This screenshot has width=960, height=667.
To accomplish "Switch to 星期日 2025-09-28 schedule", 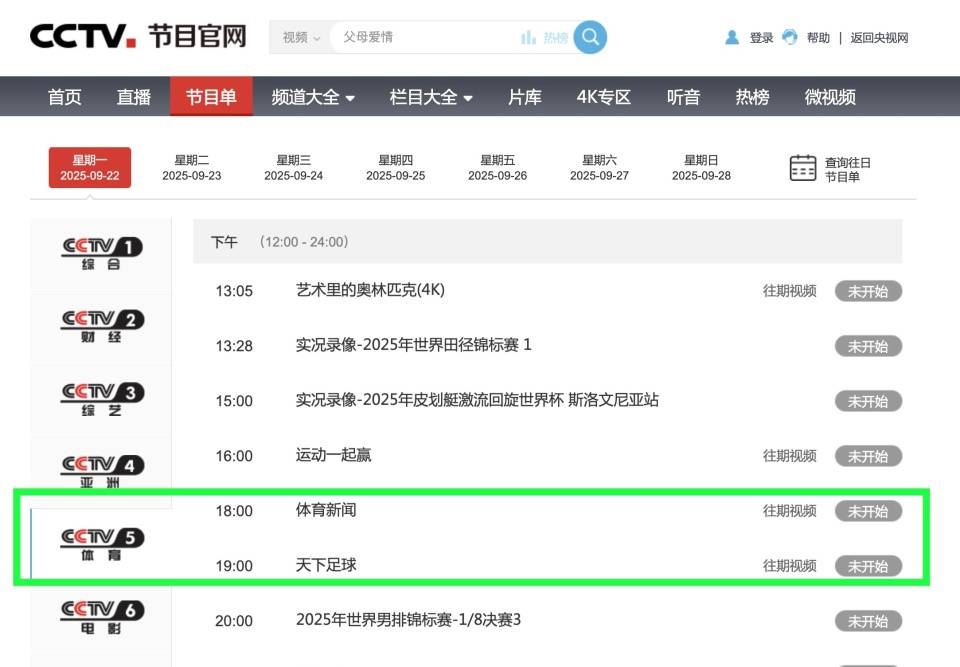I will tap(701, 168).
